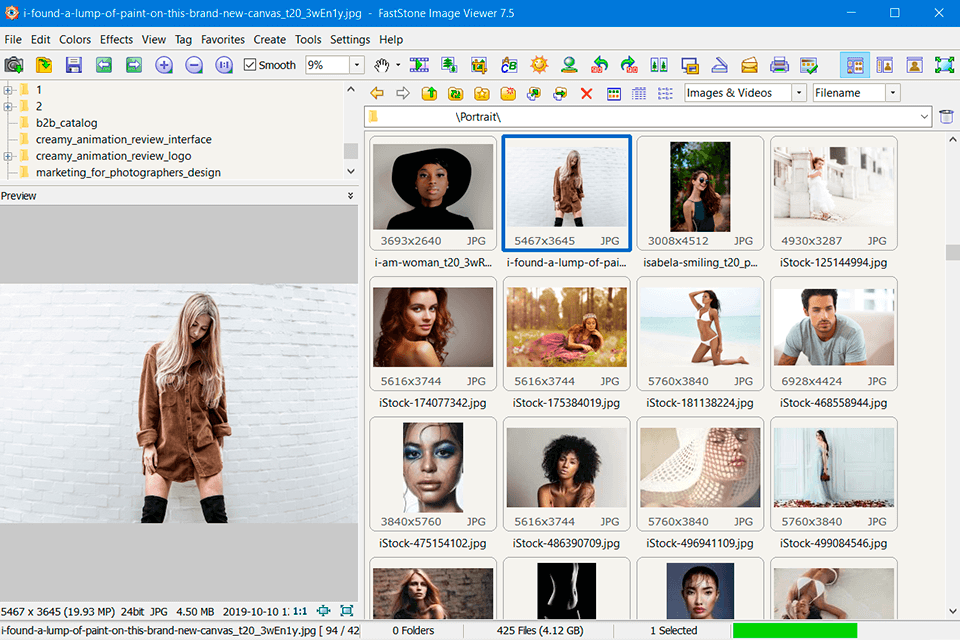
Task: Click the Rotate Left icon
Action: [x=599, y=65]
